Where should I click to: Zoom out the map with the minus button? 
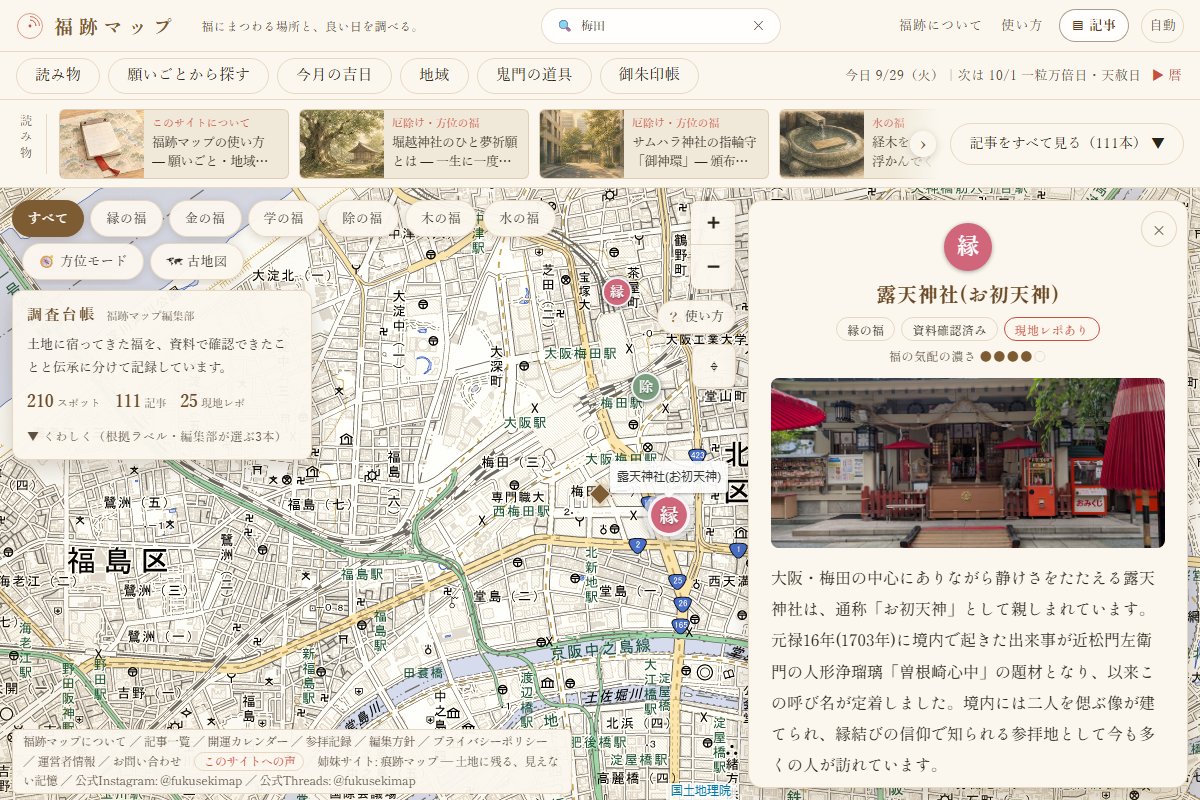(713, 267)
